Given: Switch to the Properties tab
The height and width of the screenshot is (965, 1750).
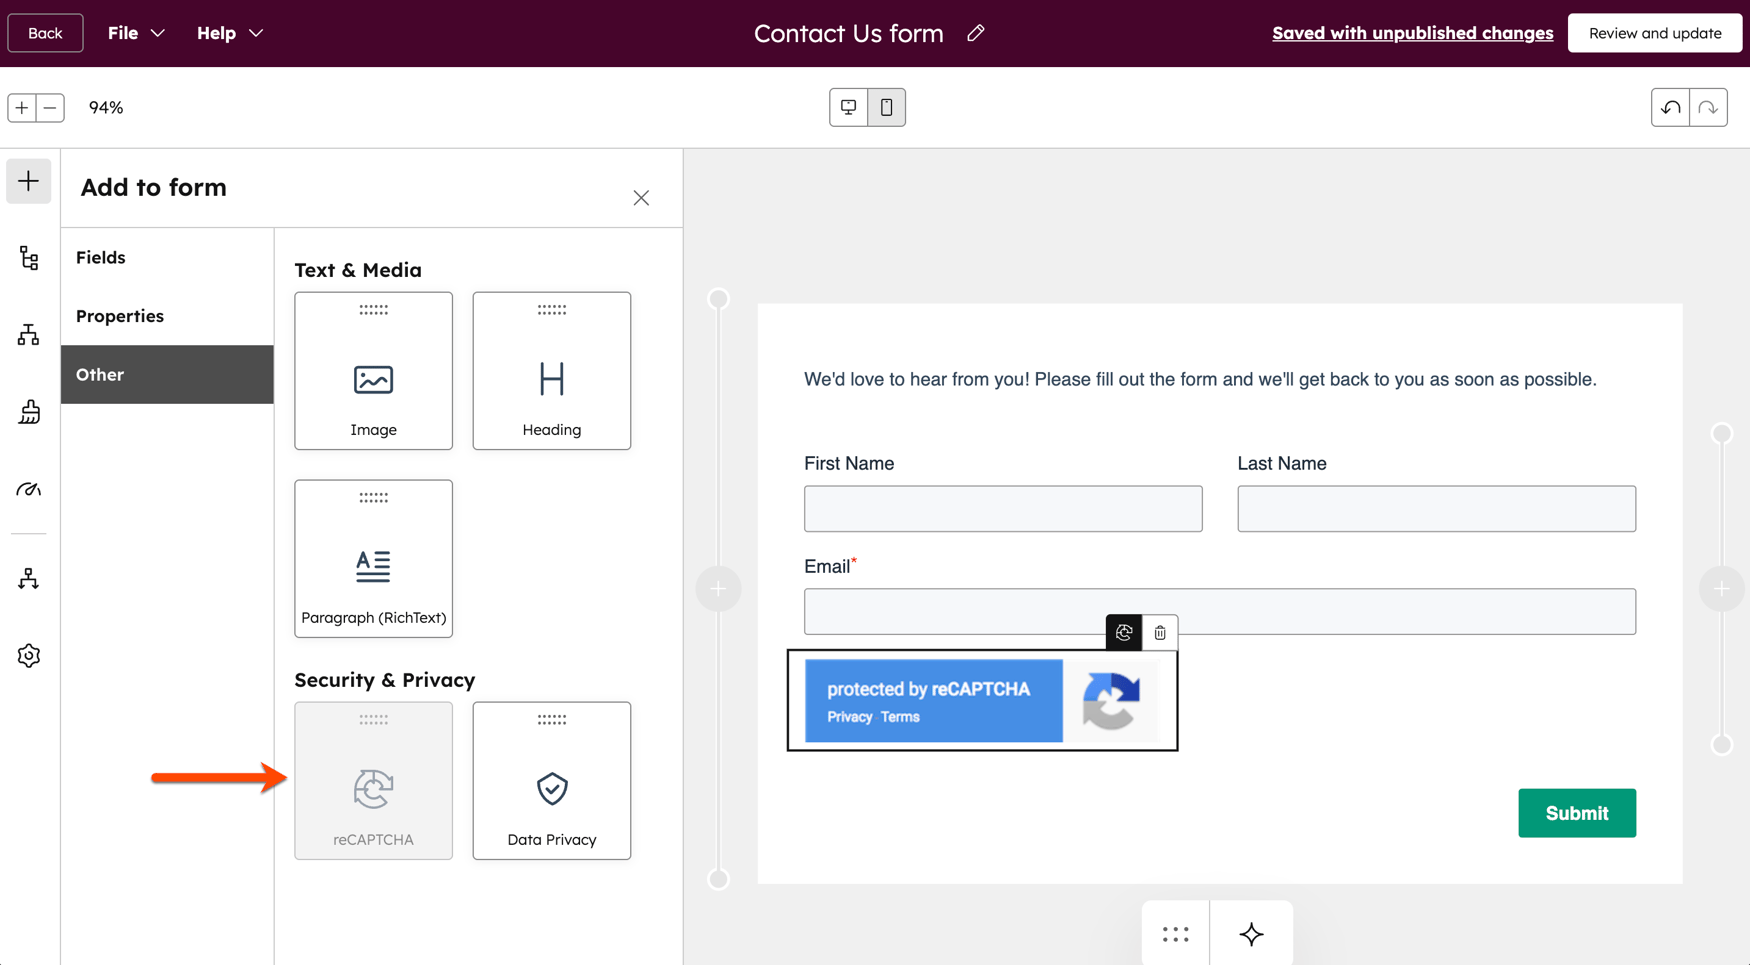Looking at the screenshot, I should [119, 315].
